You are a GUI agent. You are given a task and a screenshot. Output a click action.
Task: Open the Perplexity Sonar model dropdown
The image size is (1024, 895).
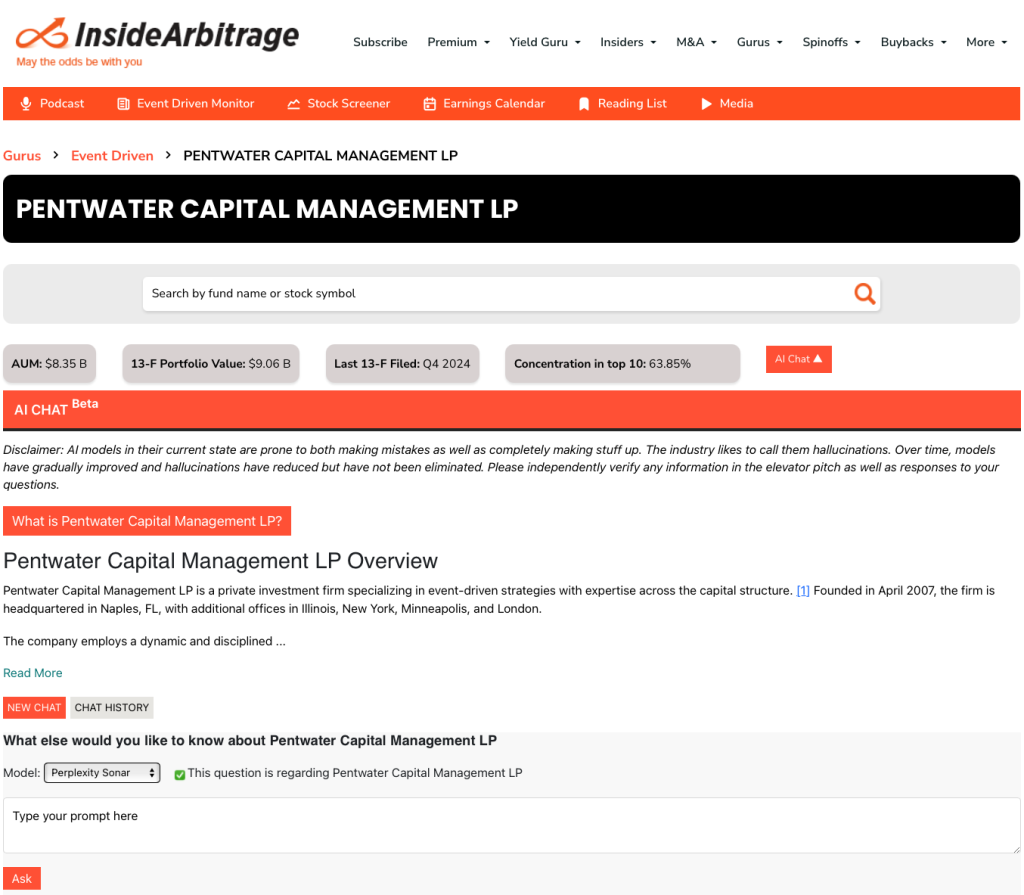(102, 773)
